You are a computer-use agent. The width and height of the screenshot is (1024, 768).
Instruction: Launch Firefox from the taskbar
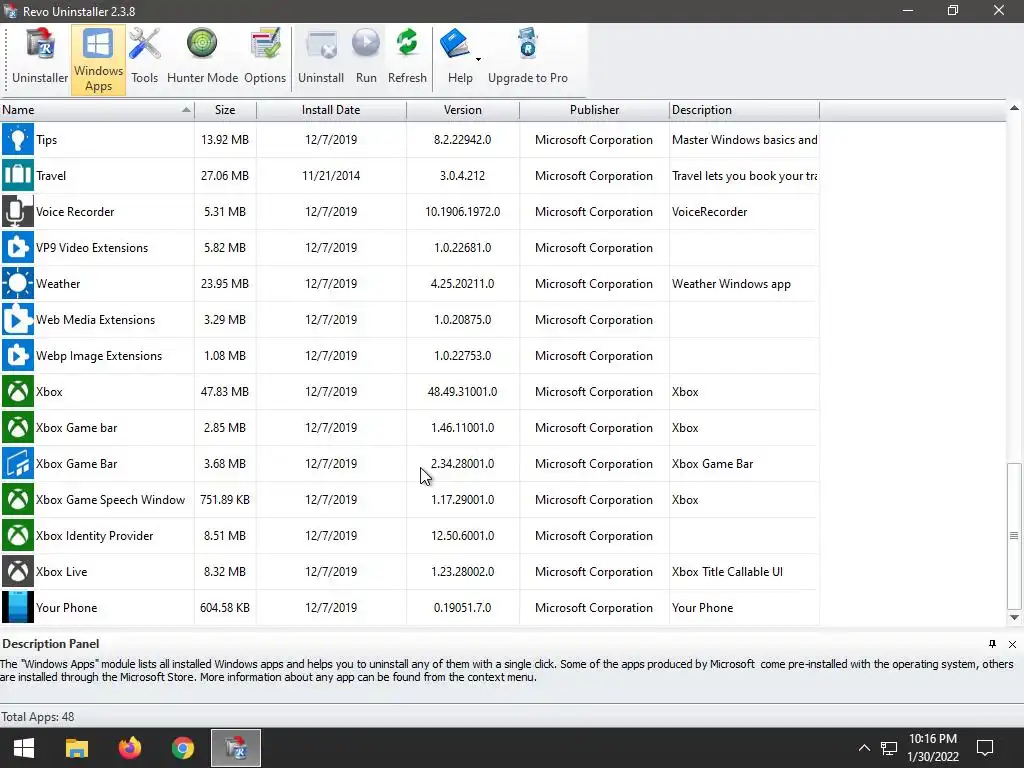[x=129, y=748]
